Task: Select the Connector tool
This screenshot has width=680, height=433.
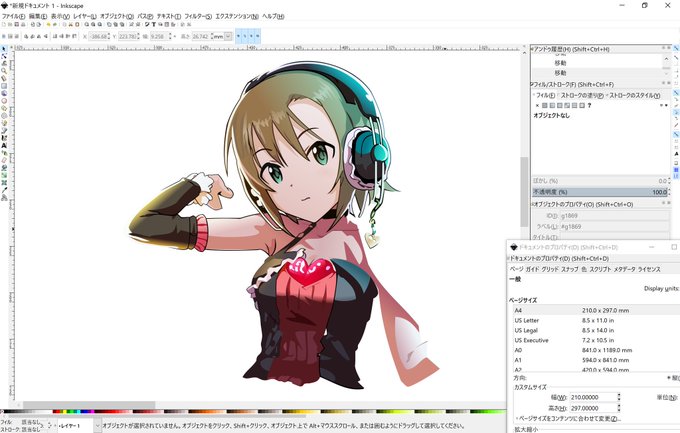Action: click(x=4, y=197)
